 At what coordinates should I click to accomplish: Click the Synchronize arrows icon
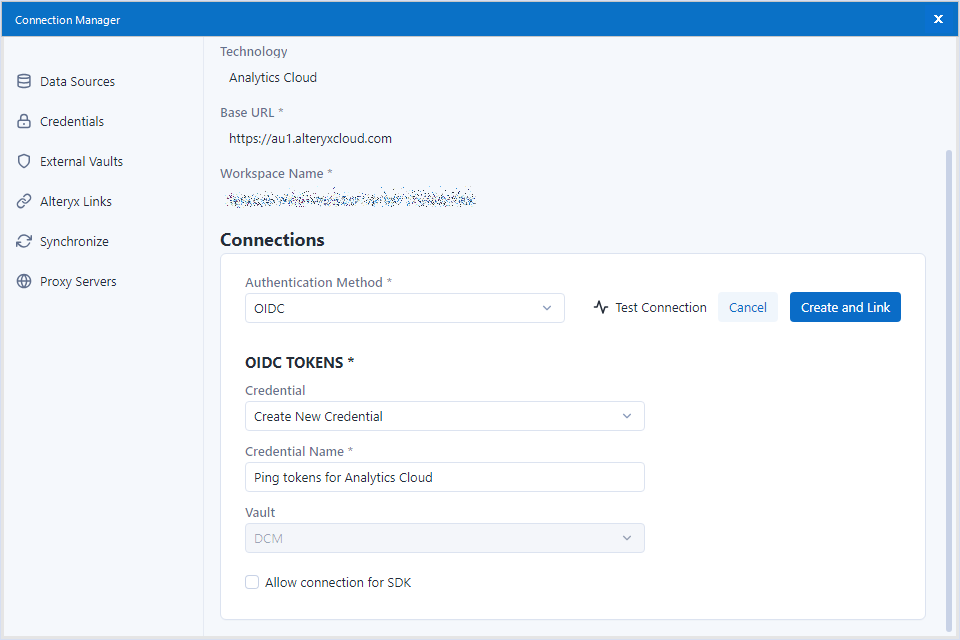coord(24,241)
